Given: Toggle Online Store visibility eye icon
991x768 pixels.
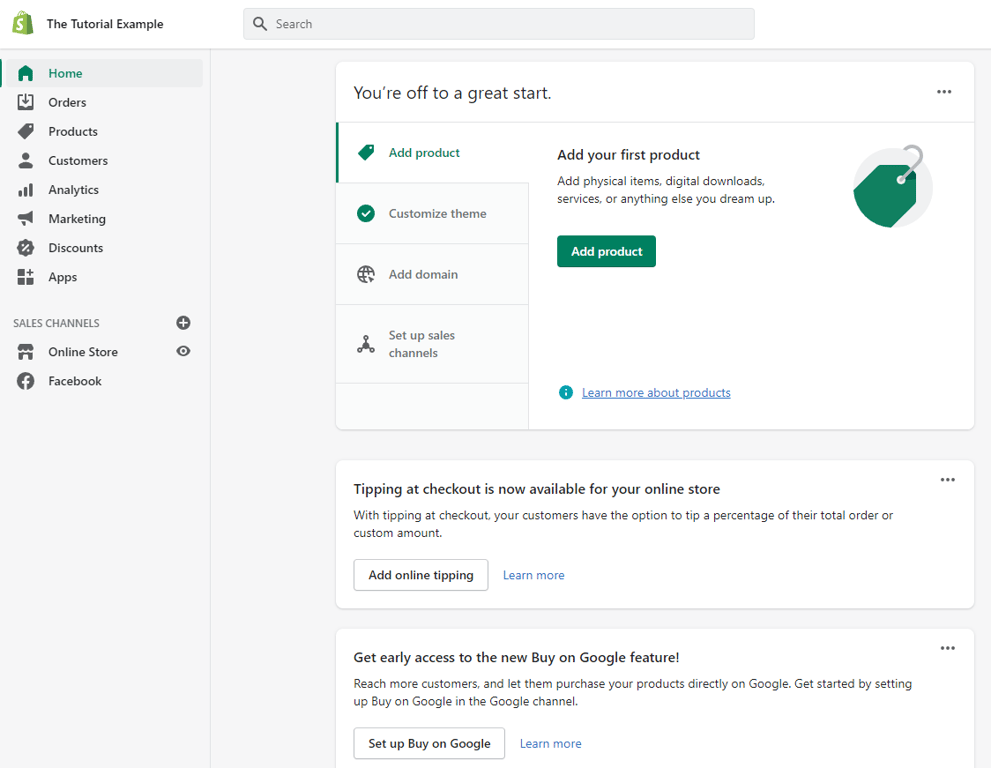Looking at the screenshot, I should 183,351.
